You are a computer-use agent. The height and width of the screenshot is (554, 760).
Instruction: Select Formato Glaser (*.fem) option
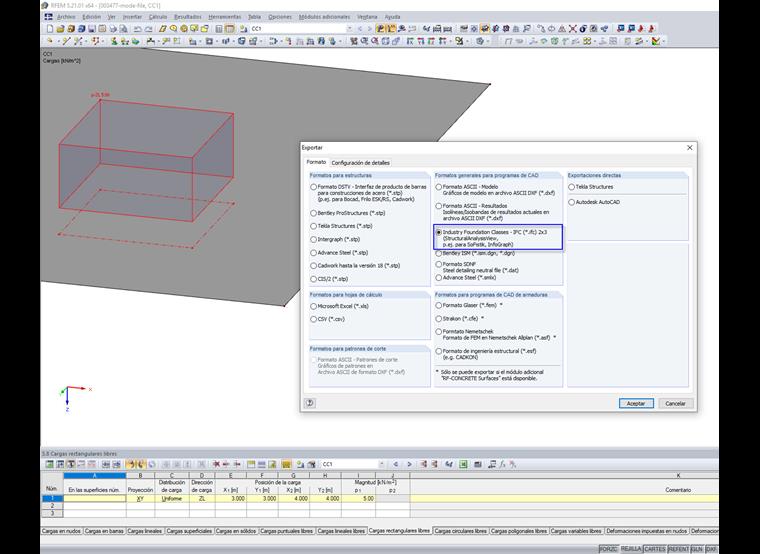point(439,305)
